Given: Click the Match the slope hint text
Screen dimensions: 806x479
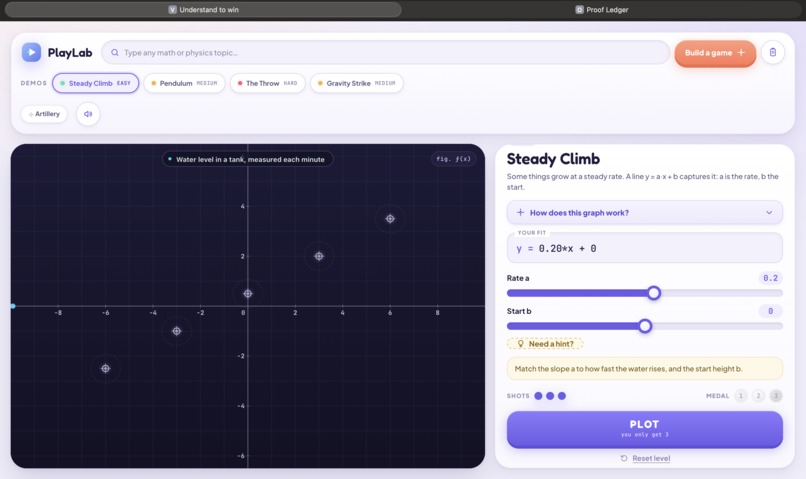Looking at the screenshot, I should (x=628, y=369).
